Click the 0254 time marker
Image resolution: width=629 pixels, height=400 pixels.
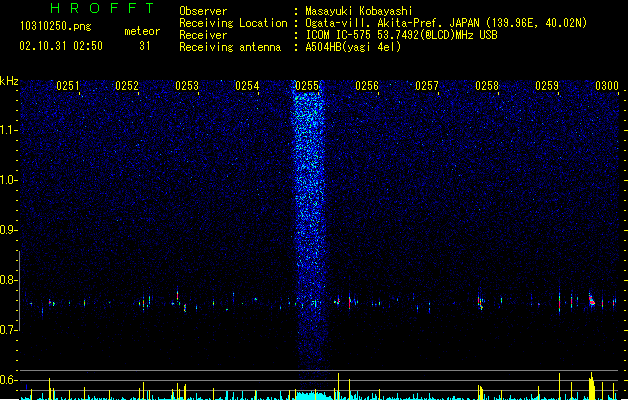pyautogui.click(x=247, y=85)
